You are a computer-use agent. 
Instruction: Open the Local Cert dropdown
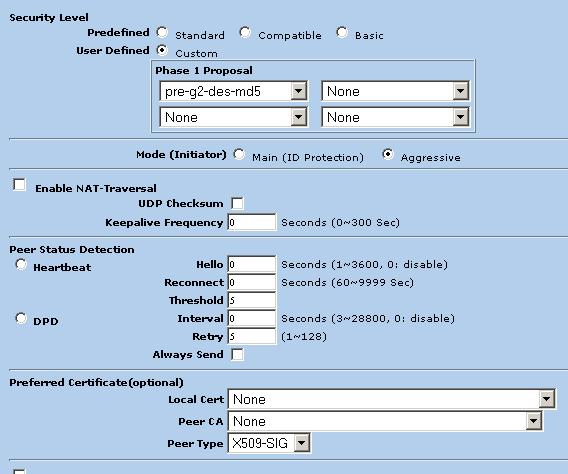391,399
